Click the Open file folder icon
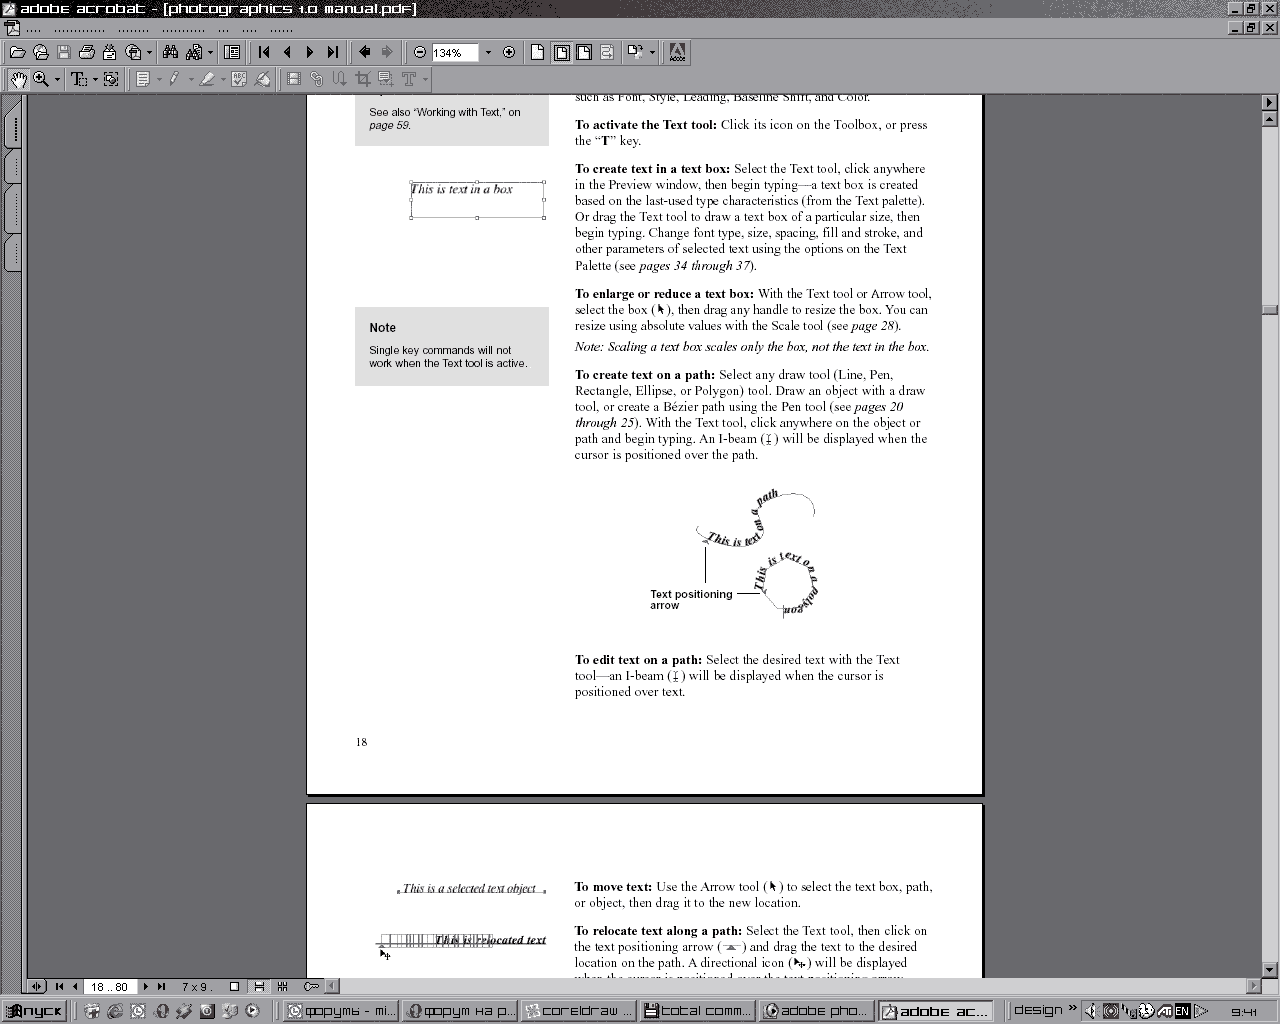The height and width of the screenshot is (1024, 1280). (17, 52)
